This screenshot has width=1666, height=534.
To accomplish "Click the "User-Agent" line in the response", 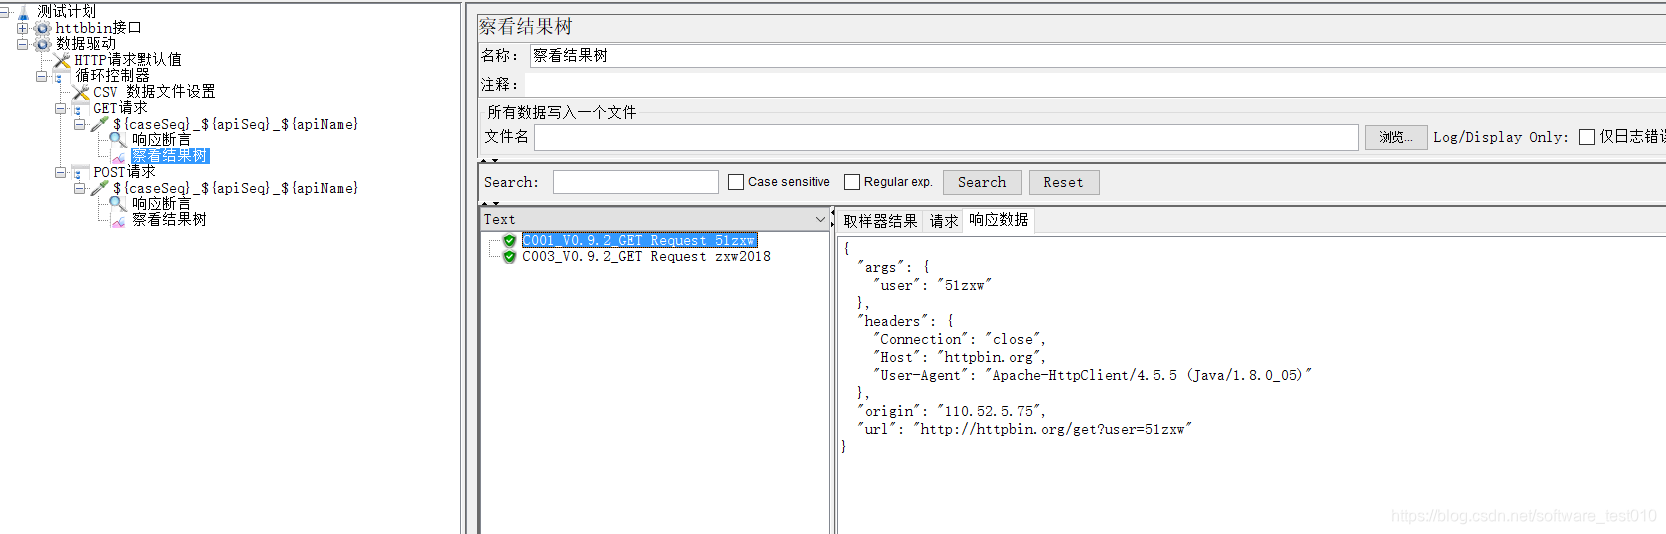I will pyautogui.click(x=1092, y=376).
